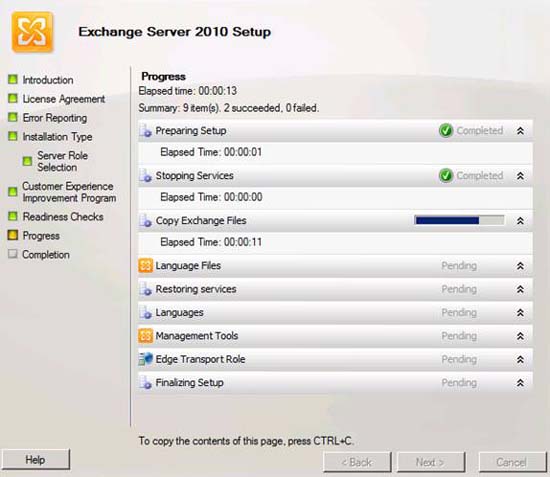Collapse the Preparing Setup section
The image size is (550, 477).
(520, 131)
